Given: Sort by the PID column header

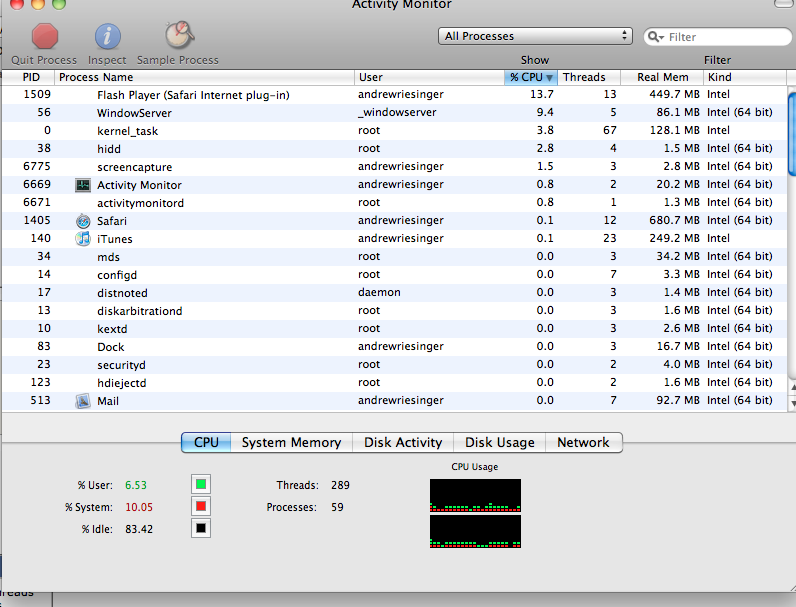Looking at the screenshot, I should pos(28,77).
